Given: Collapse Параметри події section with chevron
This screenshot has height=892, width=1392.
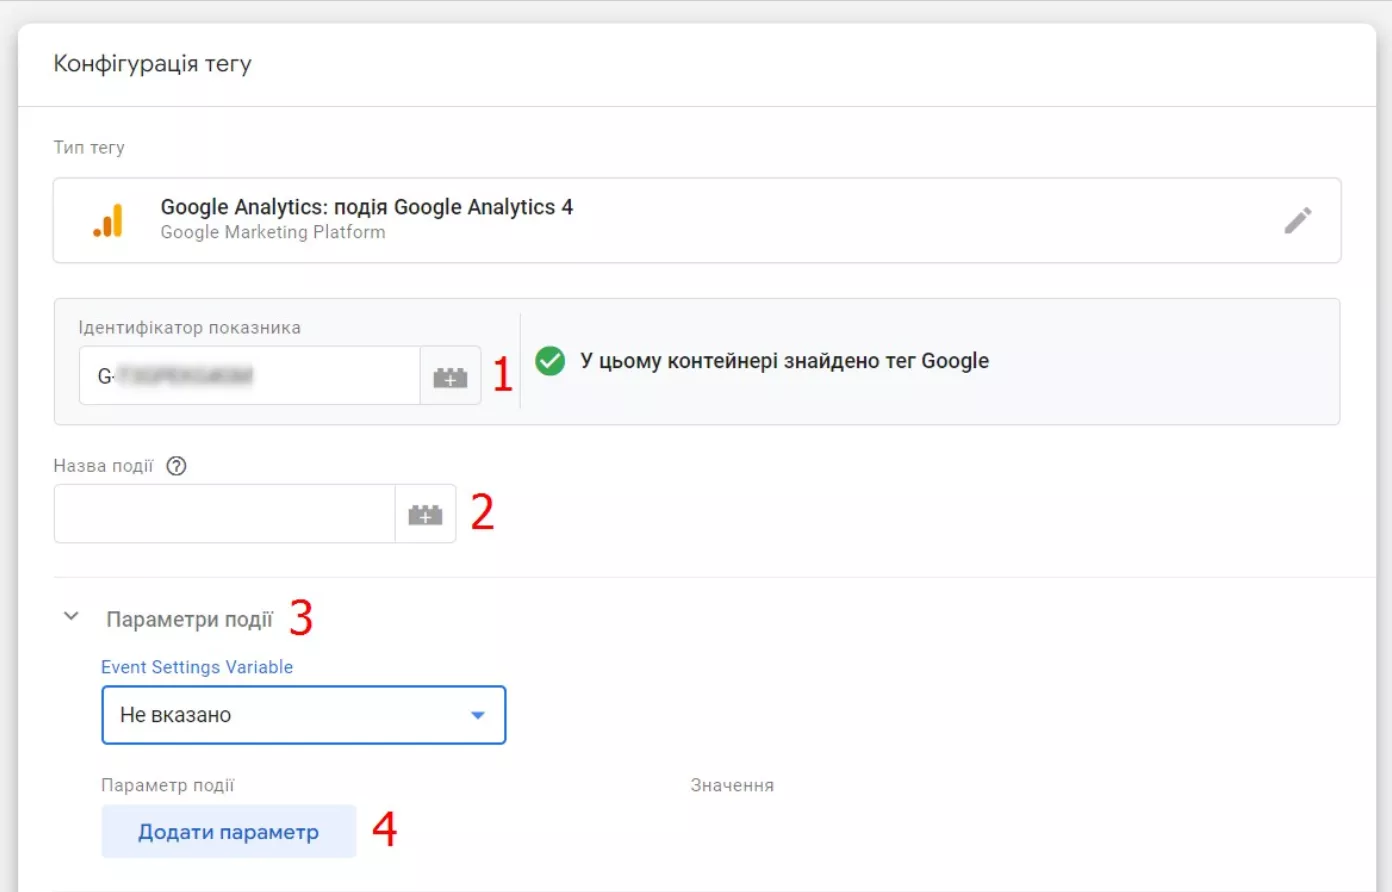Looking at the screenshot, I should (71, 617).
